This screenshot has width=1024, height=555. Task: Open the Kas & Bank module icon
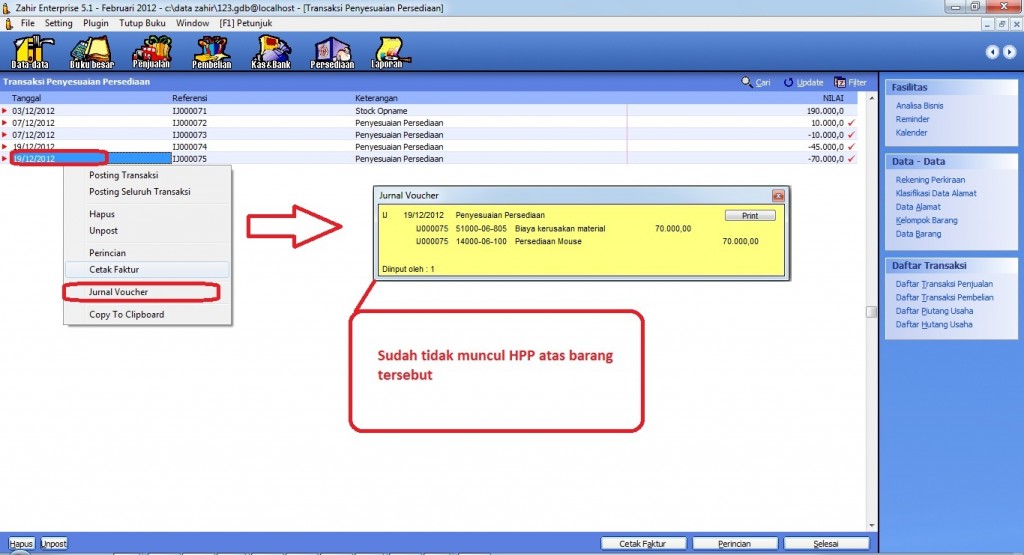pos(272,52)
